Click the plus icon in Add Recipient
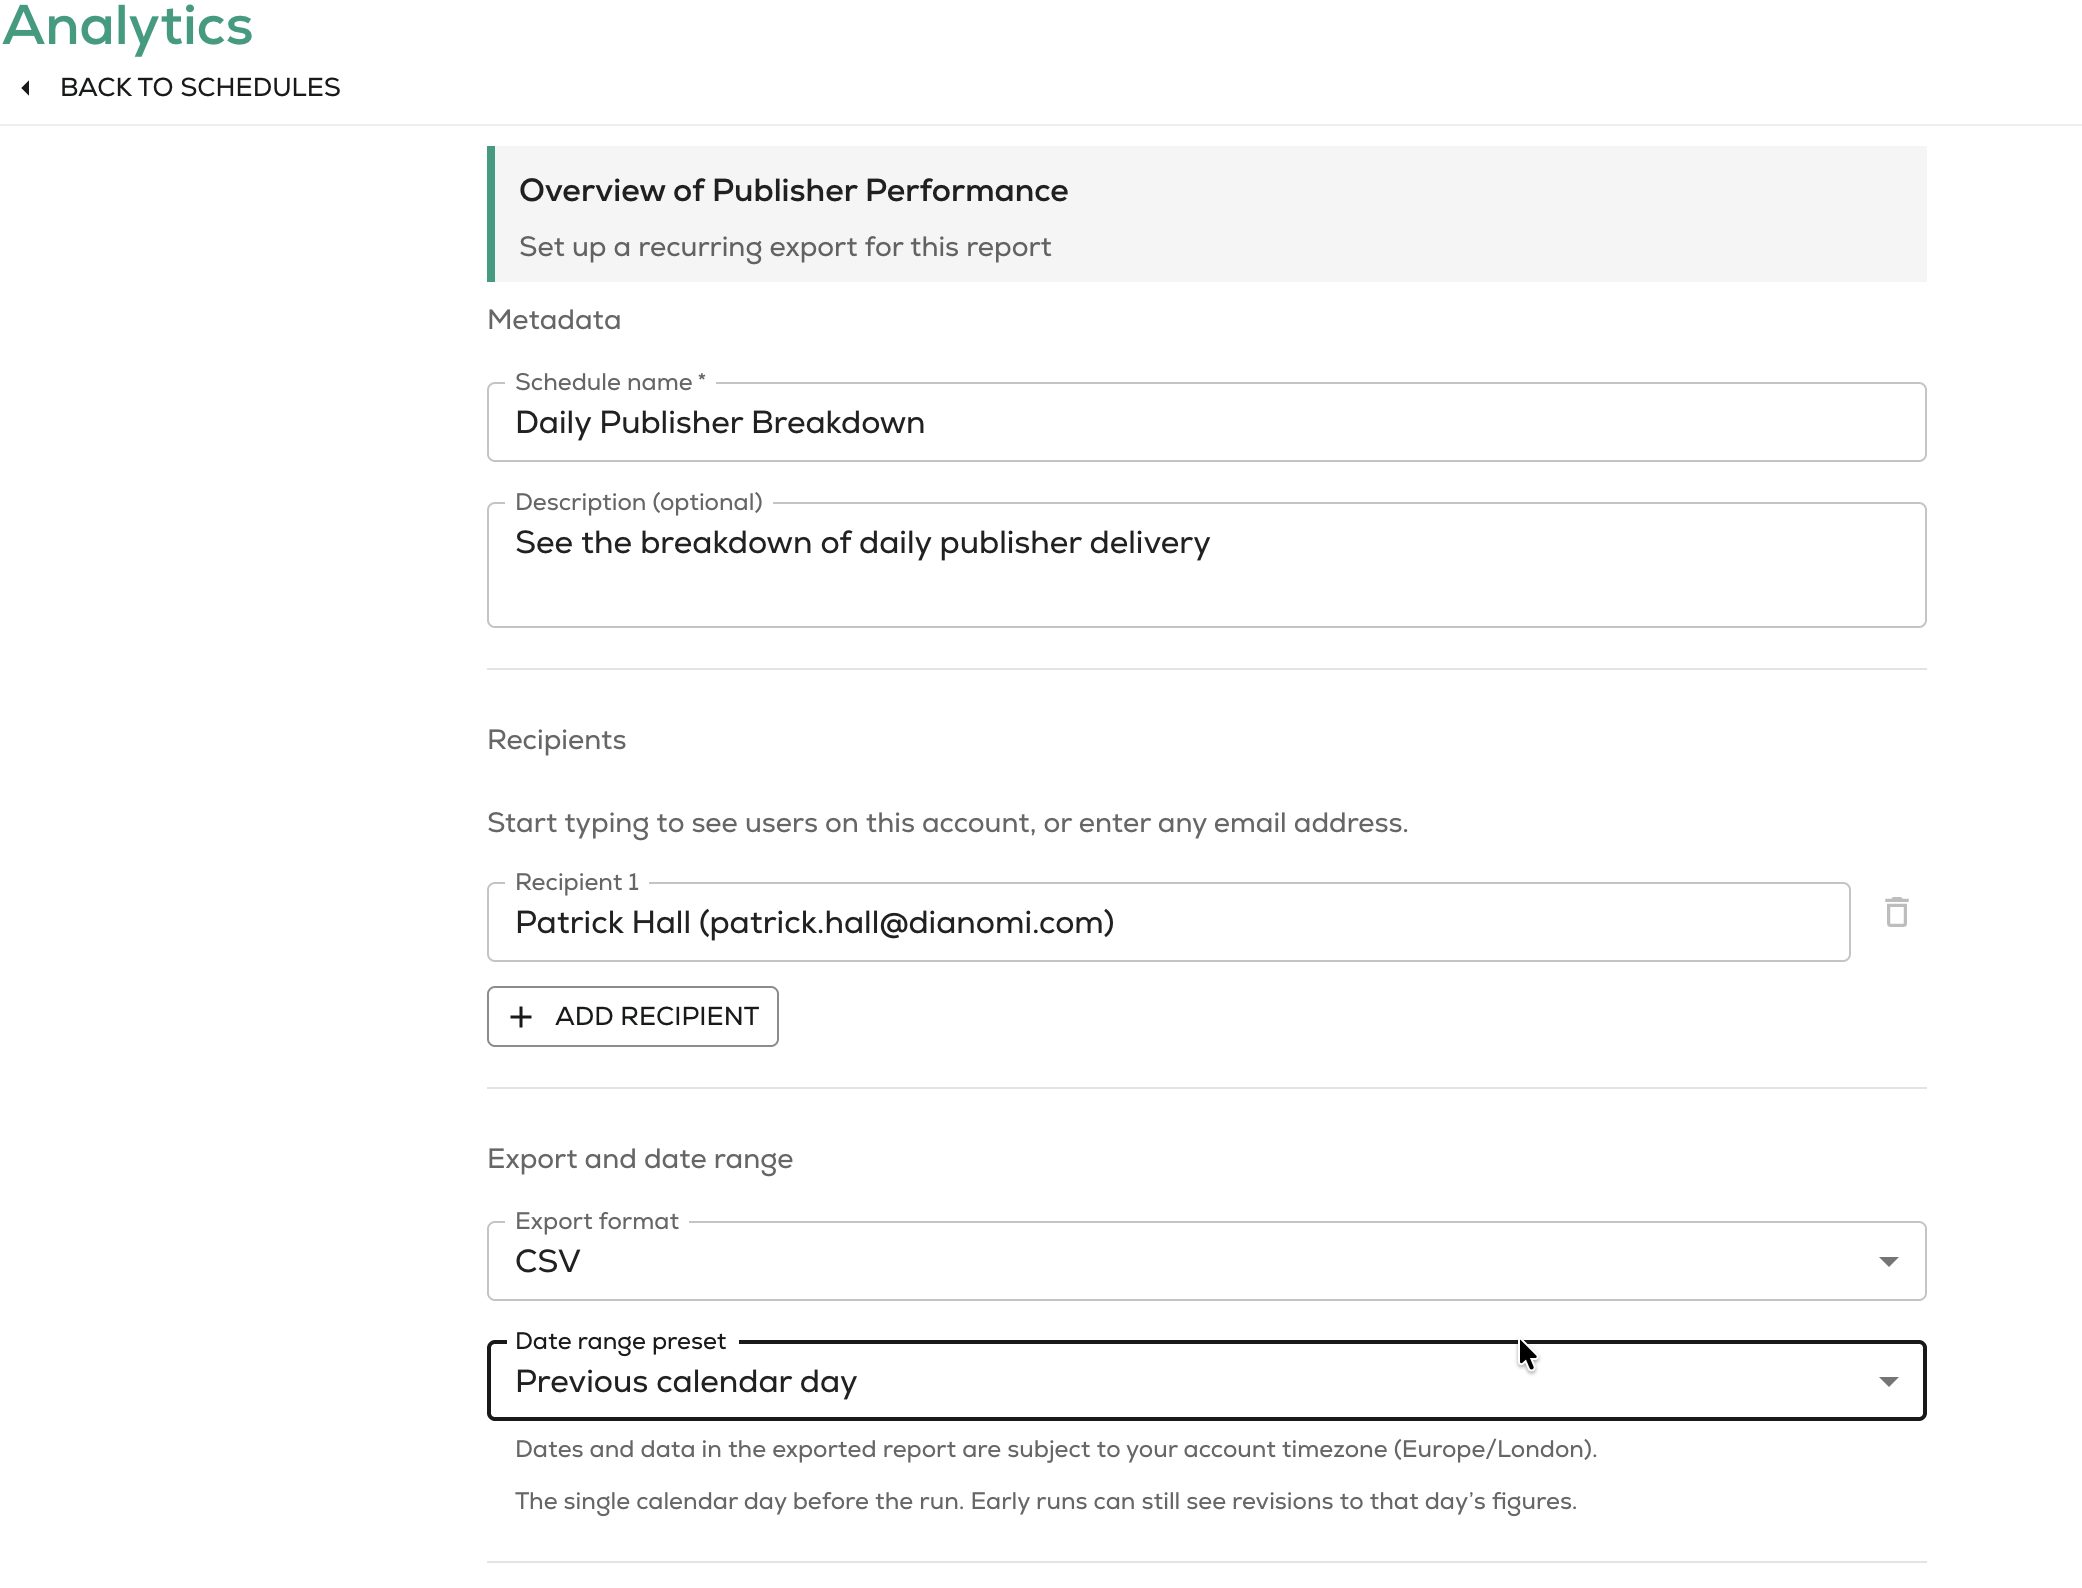This screenshot has width=2082, height=1588. (521, 1017)
